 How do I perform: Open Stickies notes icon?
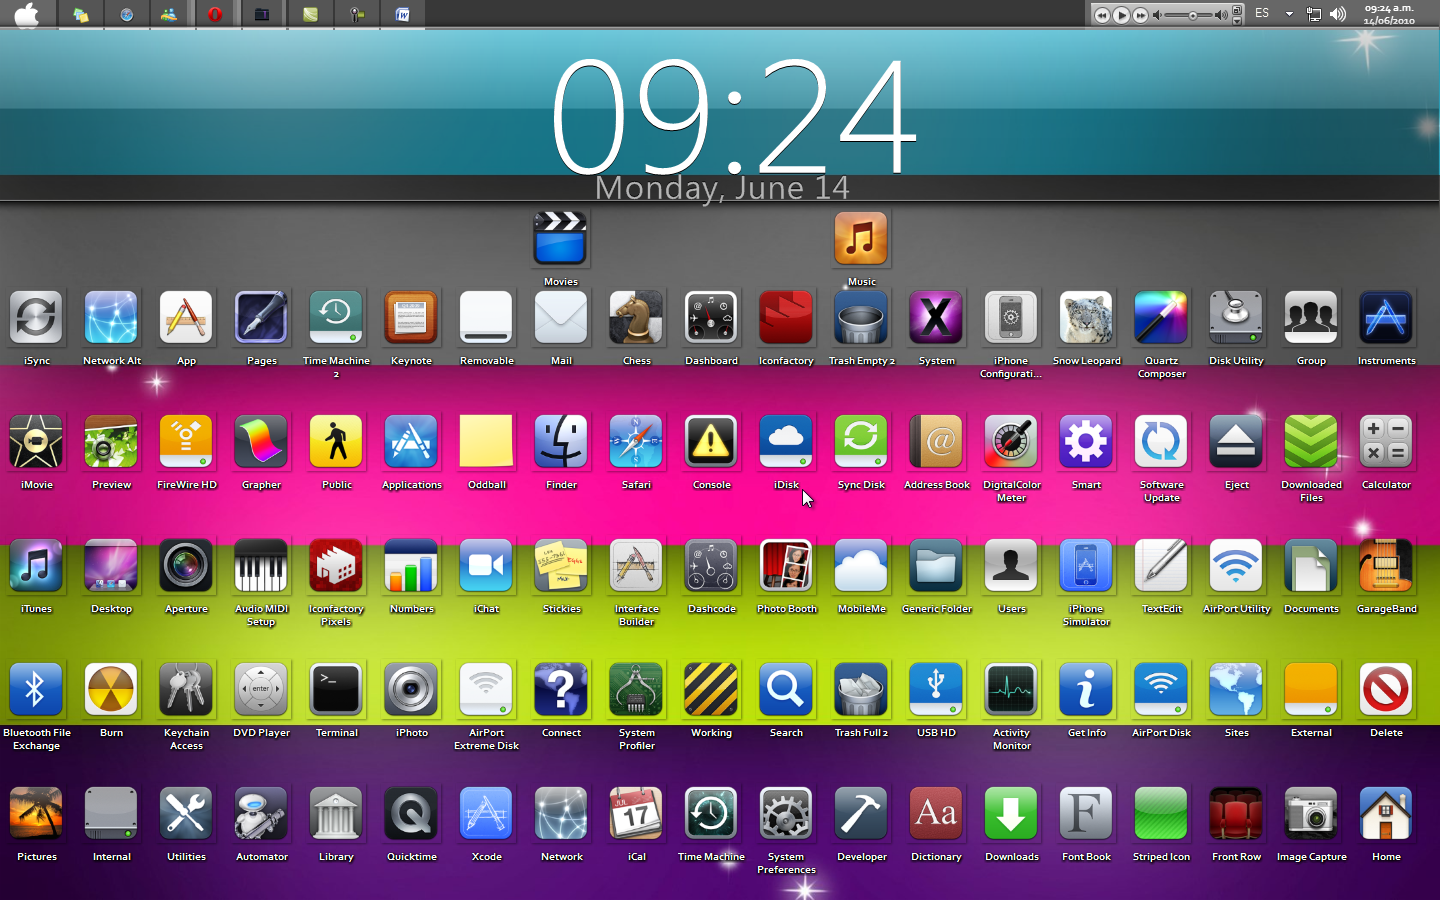click(x=561, y=565)
